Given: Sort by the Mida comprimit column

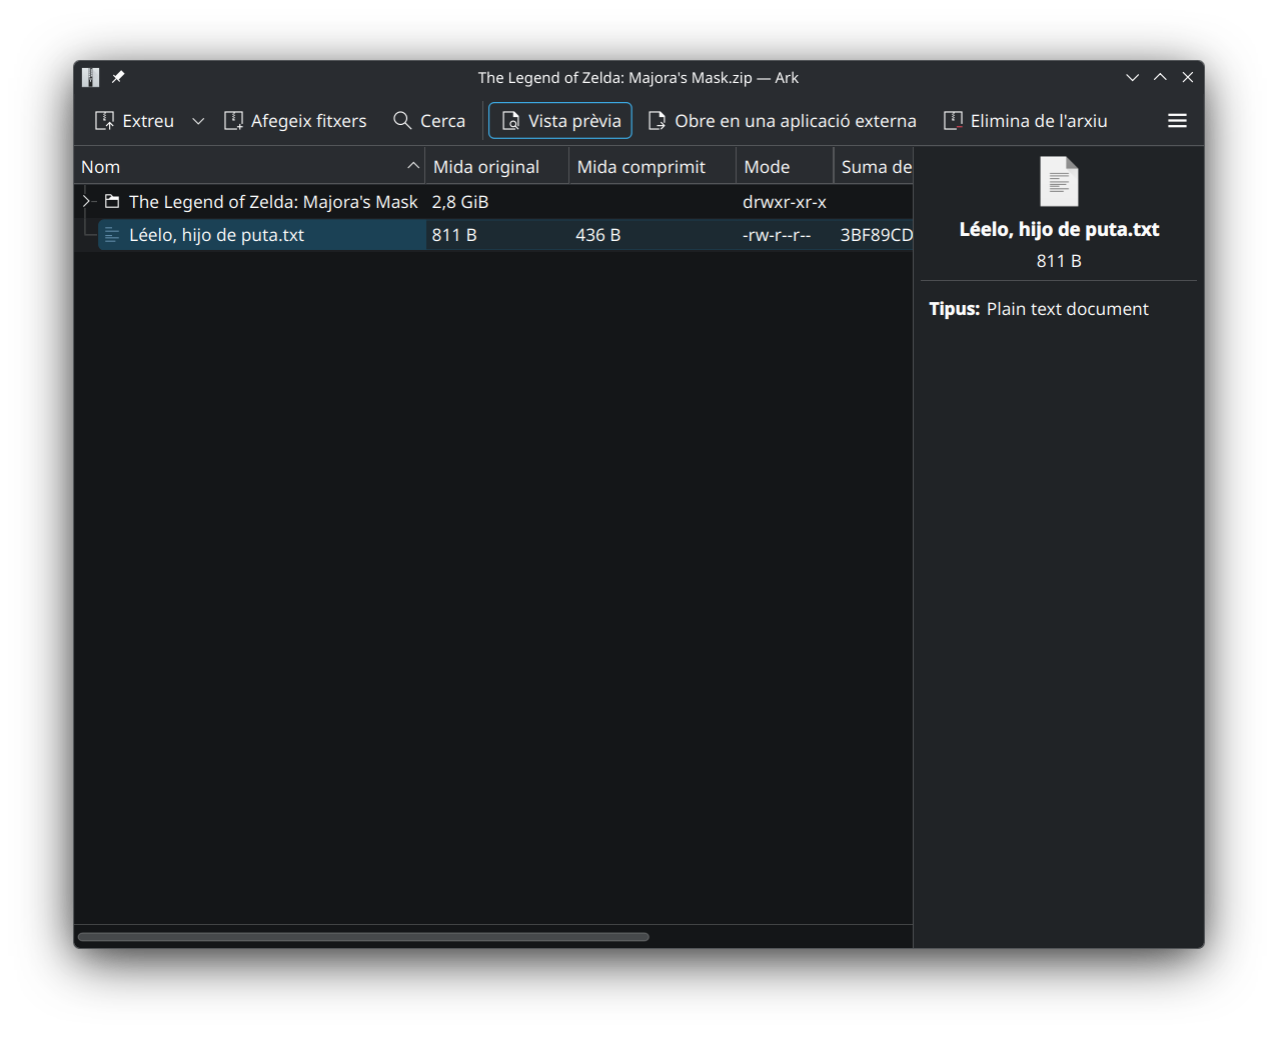Looking at the screenshot, I should pyautogui.click(x=652, y=167).
